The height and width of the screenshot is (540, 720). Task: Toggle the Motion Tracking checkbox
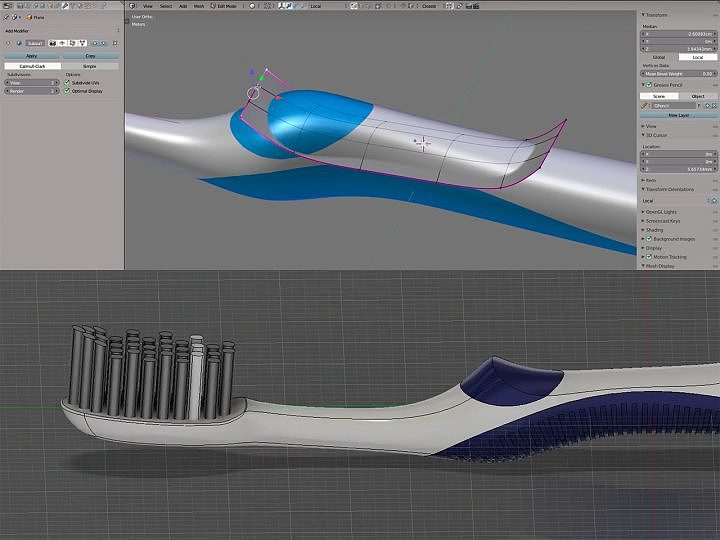pos(649,257)
